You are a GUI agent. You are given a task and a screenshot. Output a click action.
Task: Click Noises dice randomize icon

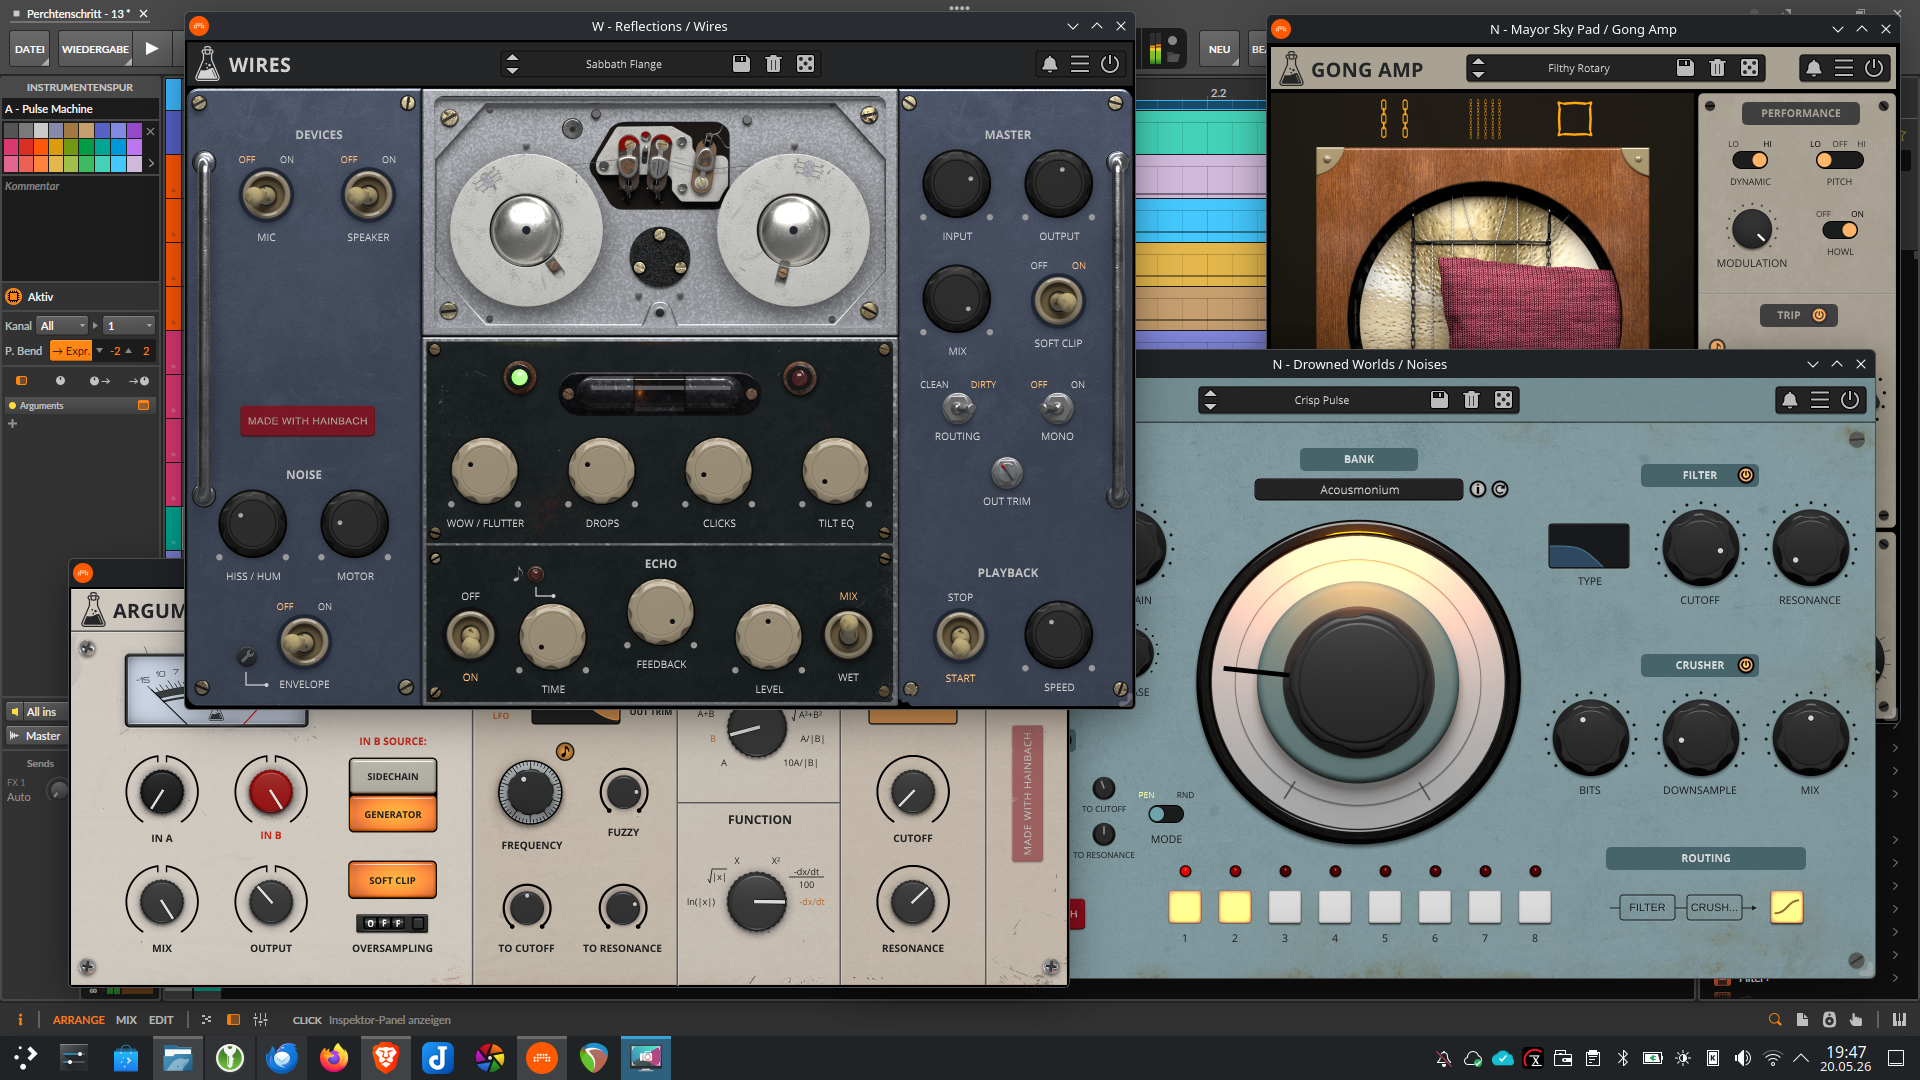[x=1503, y=400]
